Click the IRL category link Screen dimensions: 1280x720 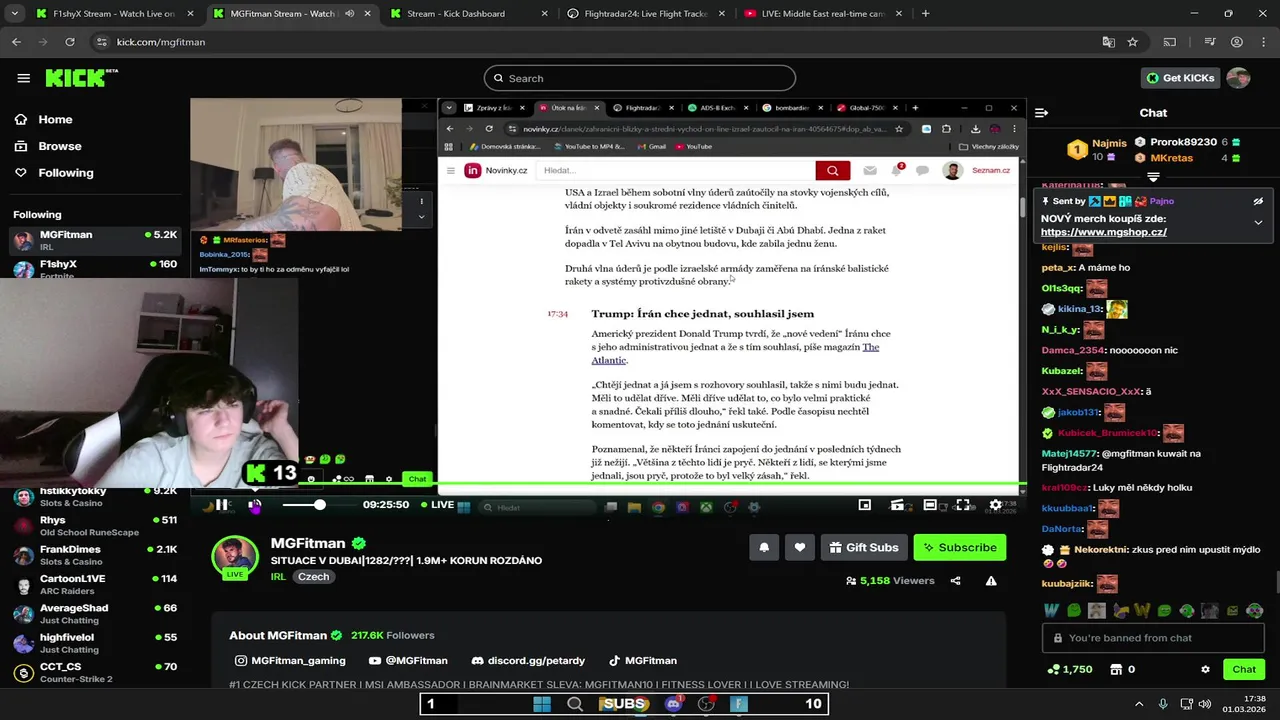(x=279, y=577)
